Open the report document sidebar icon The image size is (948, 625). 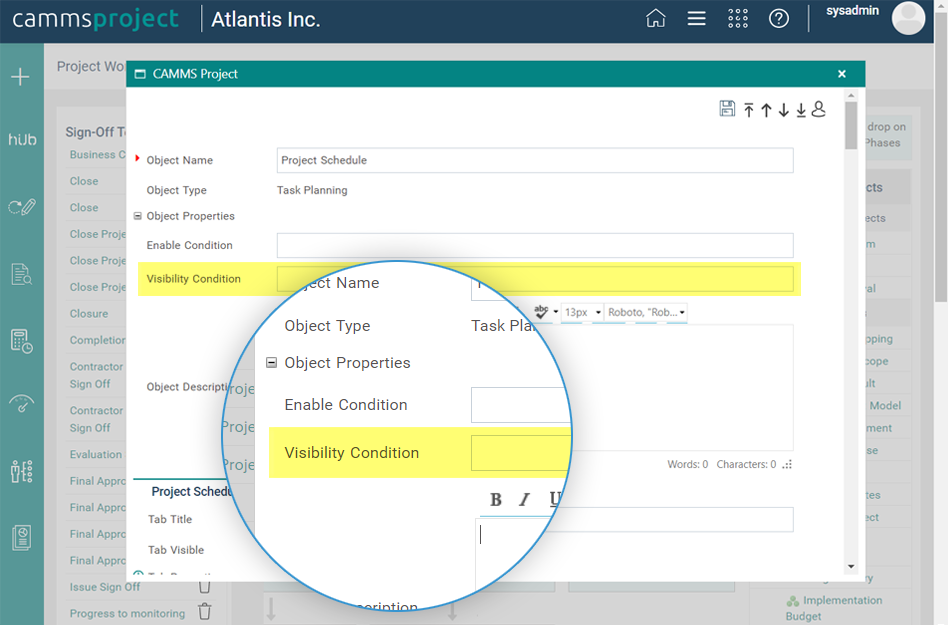[22, 538]
